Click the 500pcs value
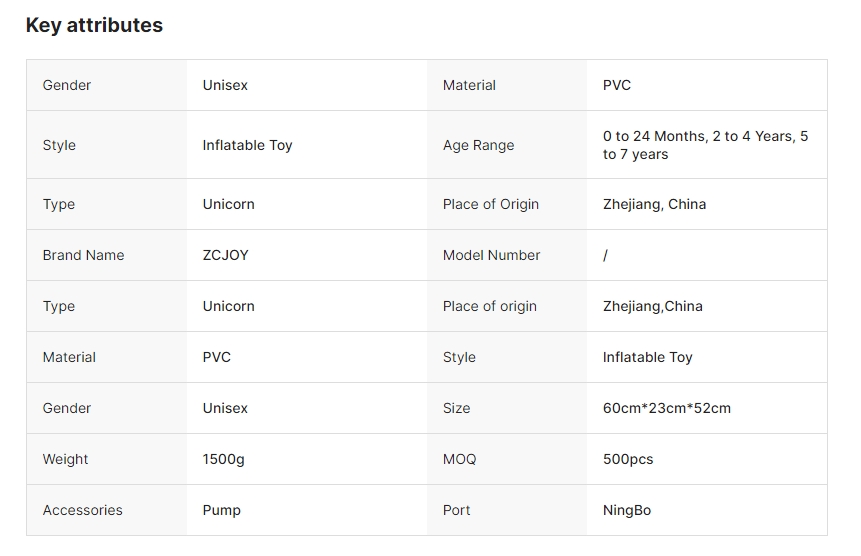This screenshot has height=556, width=861. 627,459
